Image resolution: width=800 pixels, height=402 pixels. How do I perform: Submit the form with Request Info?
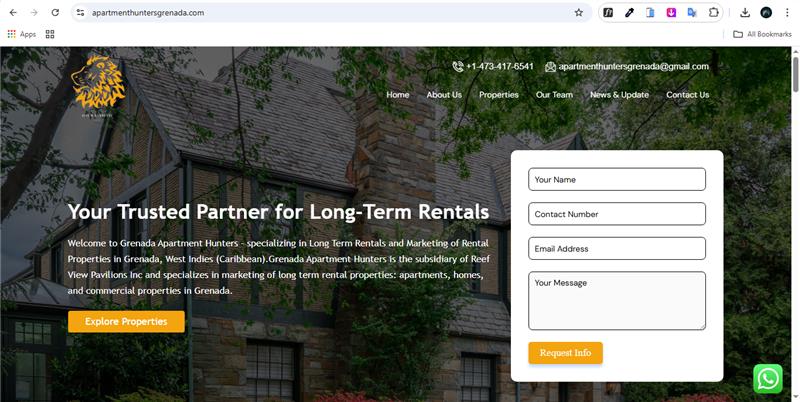[565, 353]
